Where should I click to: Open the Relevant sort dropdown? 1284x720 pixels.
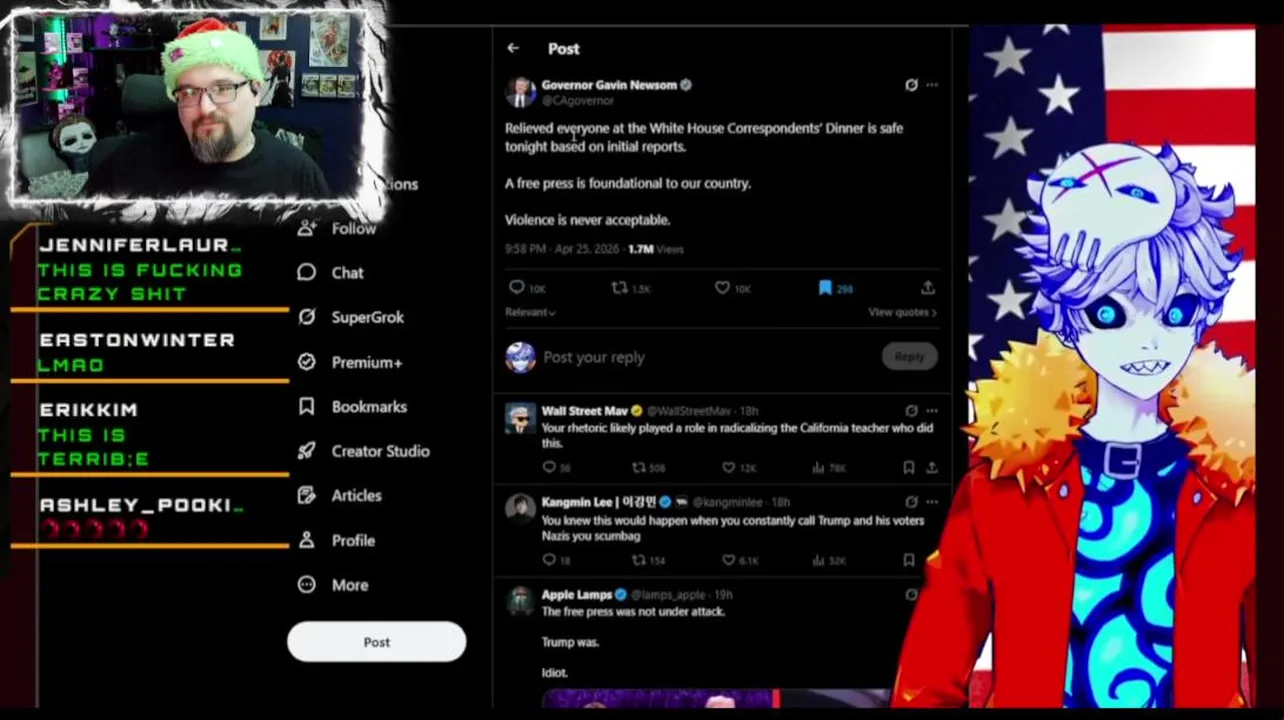530,312
